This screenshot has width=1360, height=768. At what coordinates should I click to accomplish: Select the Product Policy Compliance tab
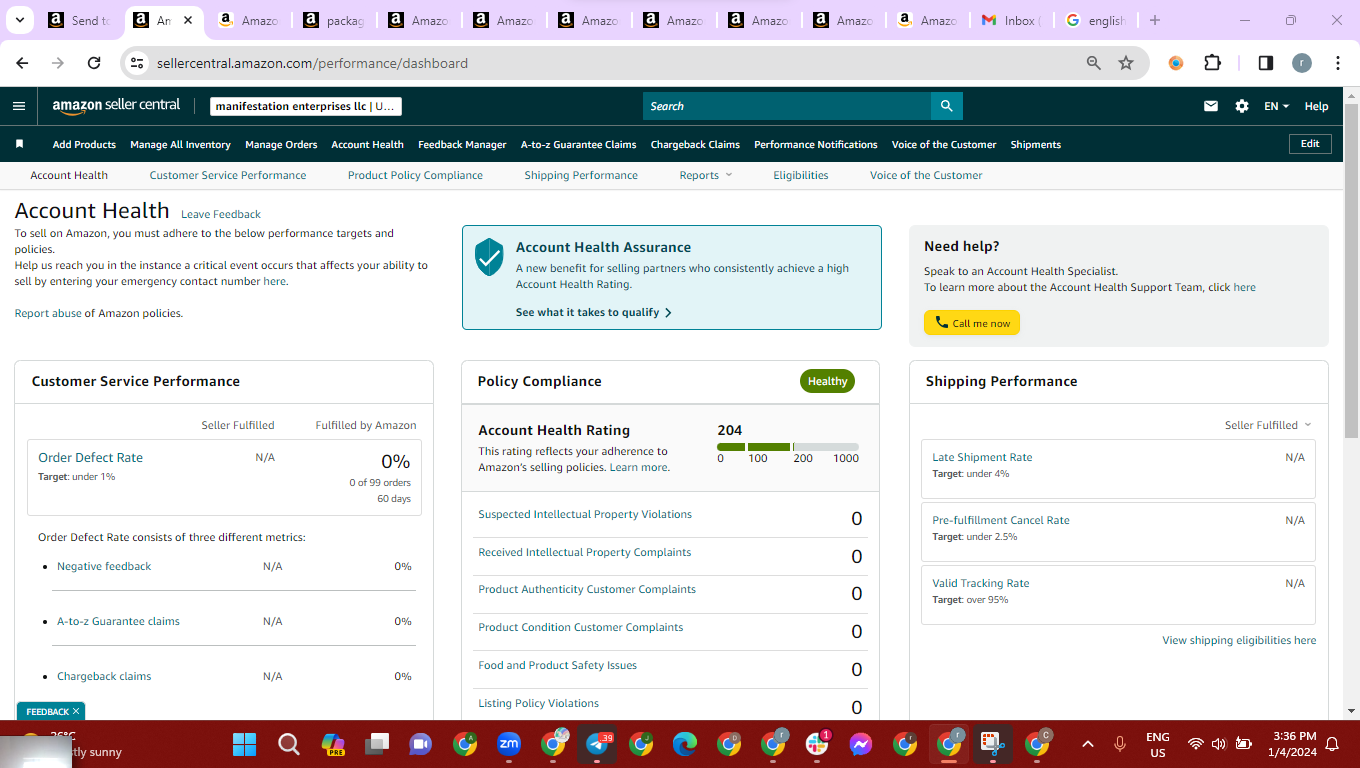(415, 175)
